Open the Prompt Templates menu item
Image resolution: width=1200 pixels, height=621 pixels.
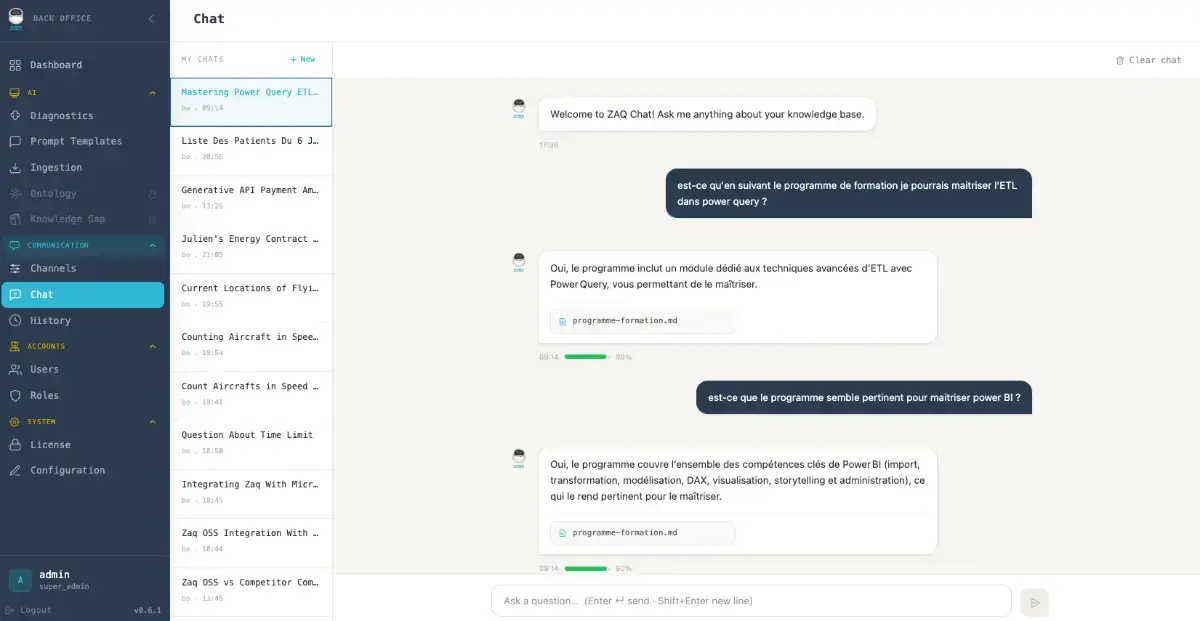click(x=76, y=142)
